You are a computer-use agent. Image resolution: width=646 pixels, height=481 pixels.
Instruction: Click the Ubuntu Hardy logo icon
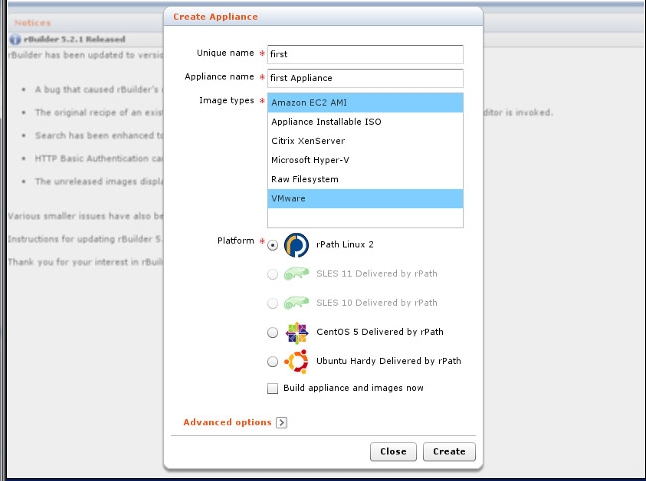tap(297, 361)
